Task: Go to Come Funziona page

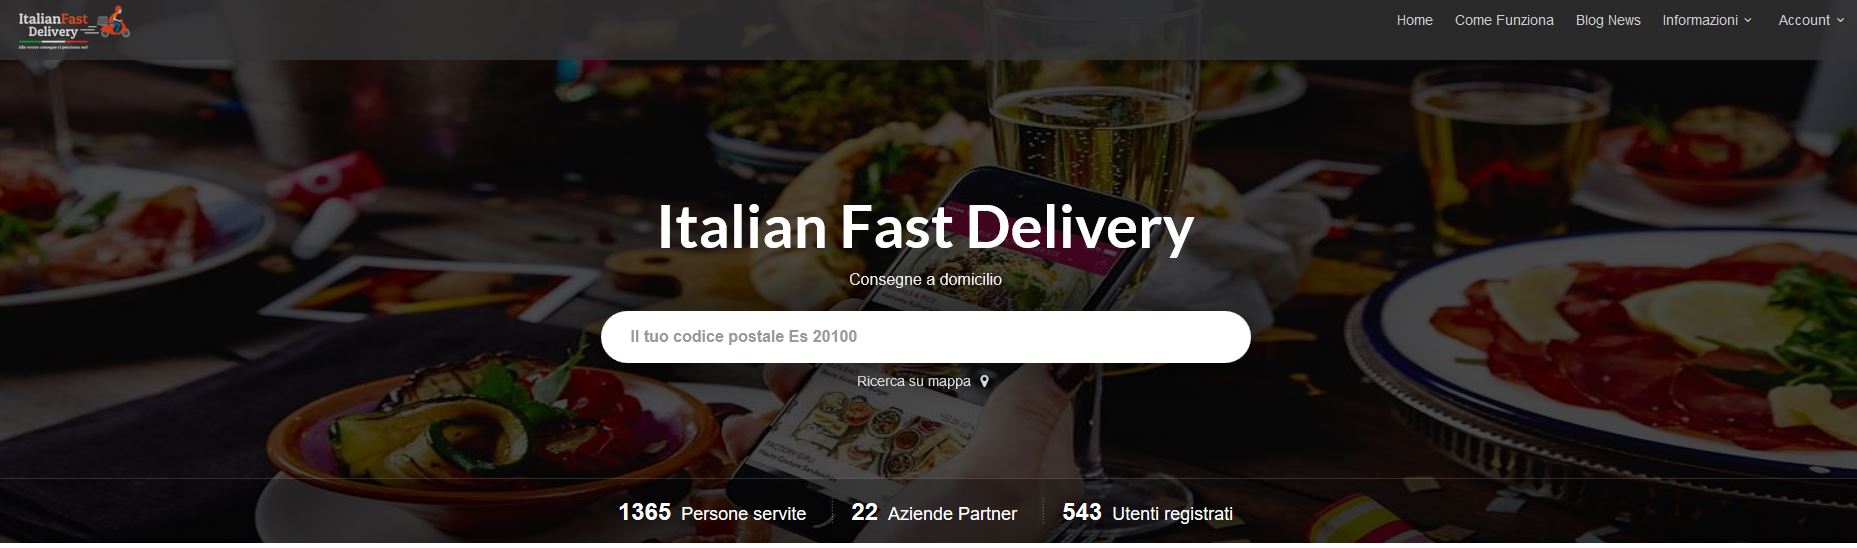Action: coord(1503,20)
